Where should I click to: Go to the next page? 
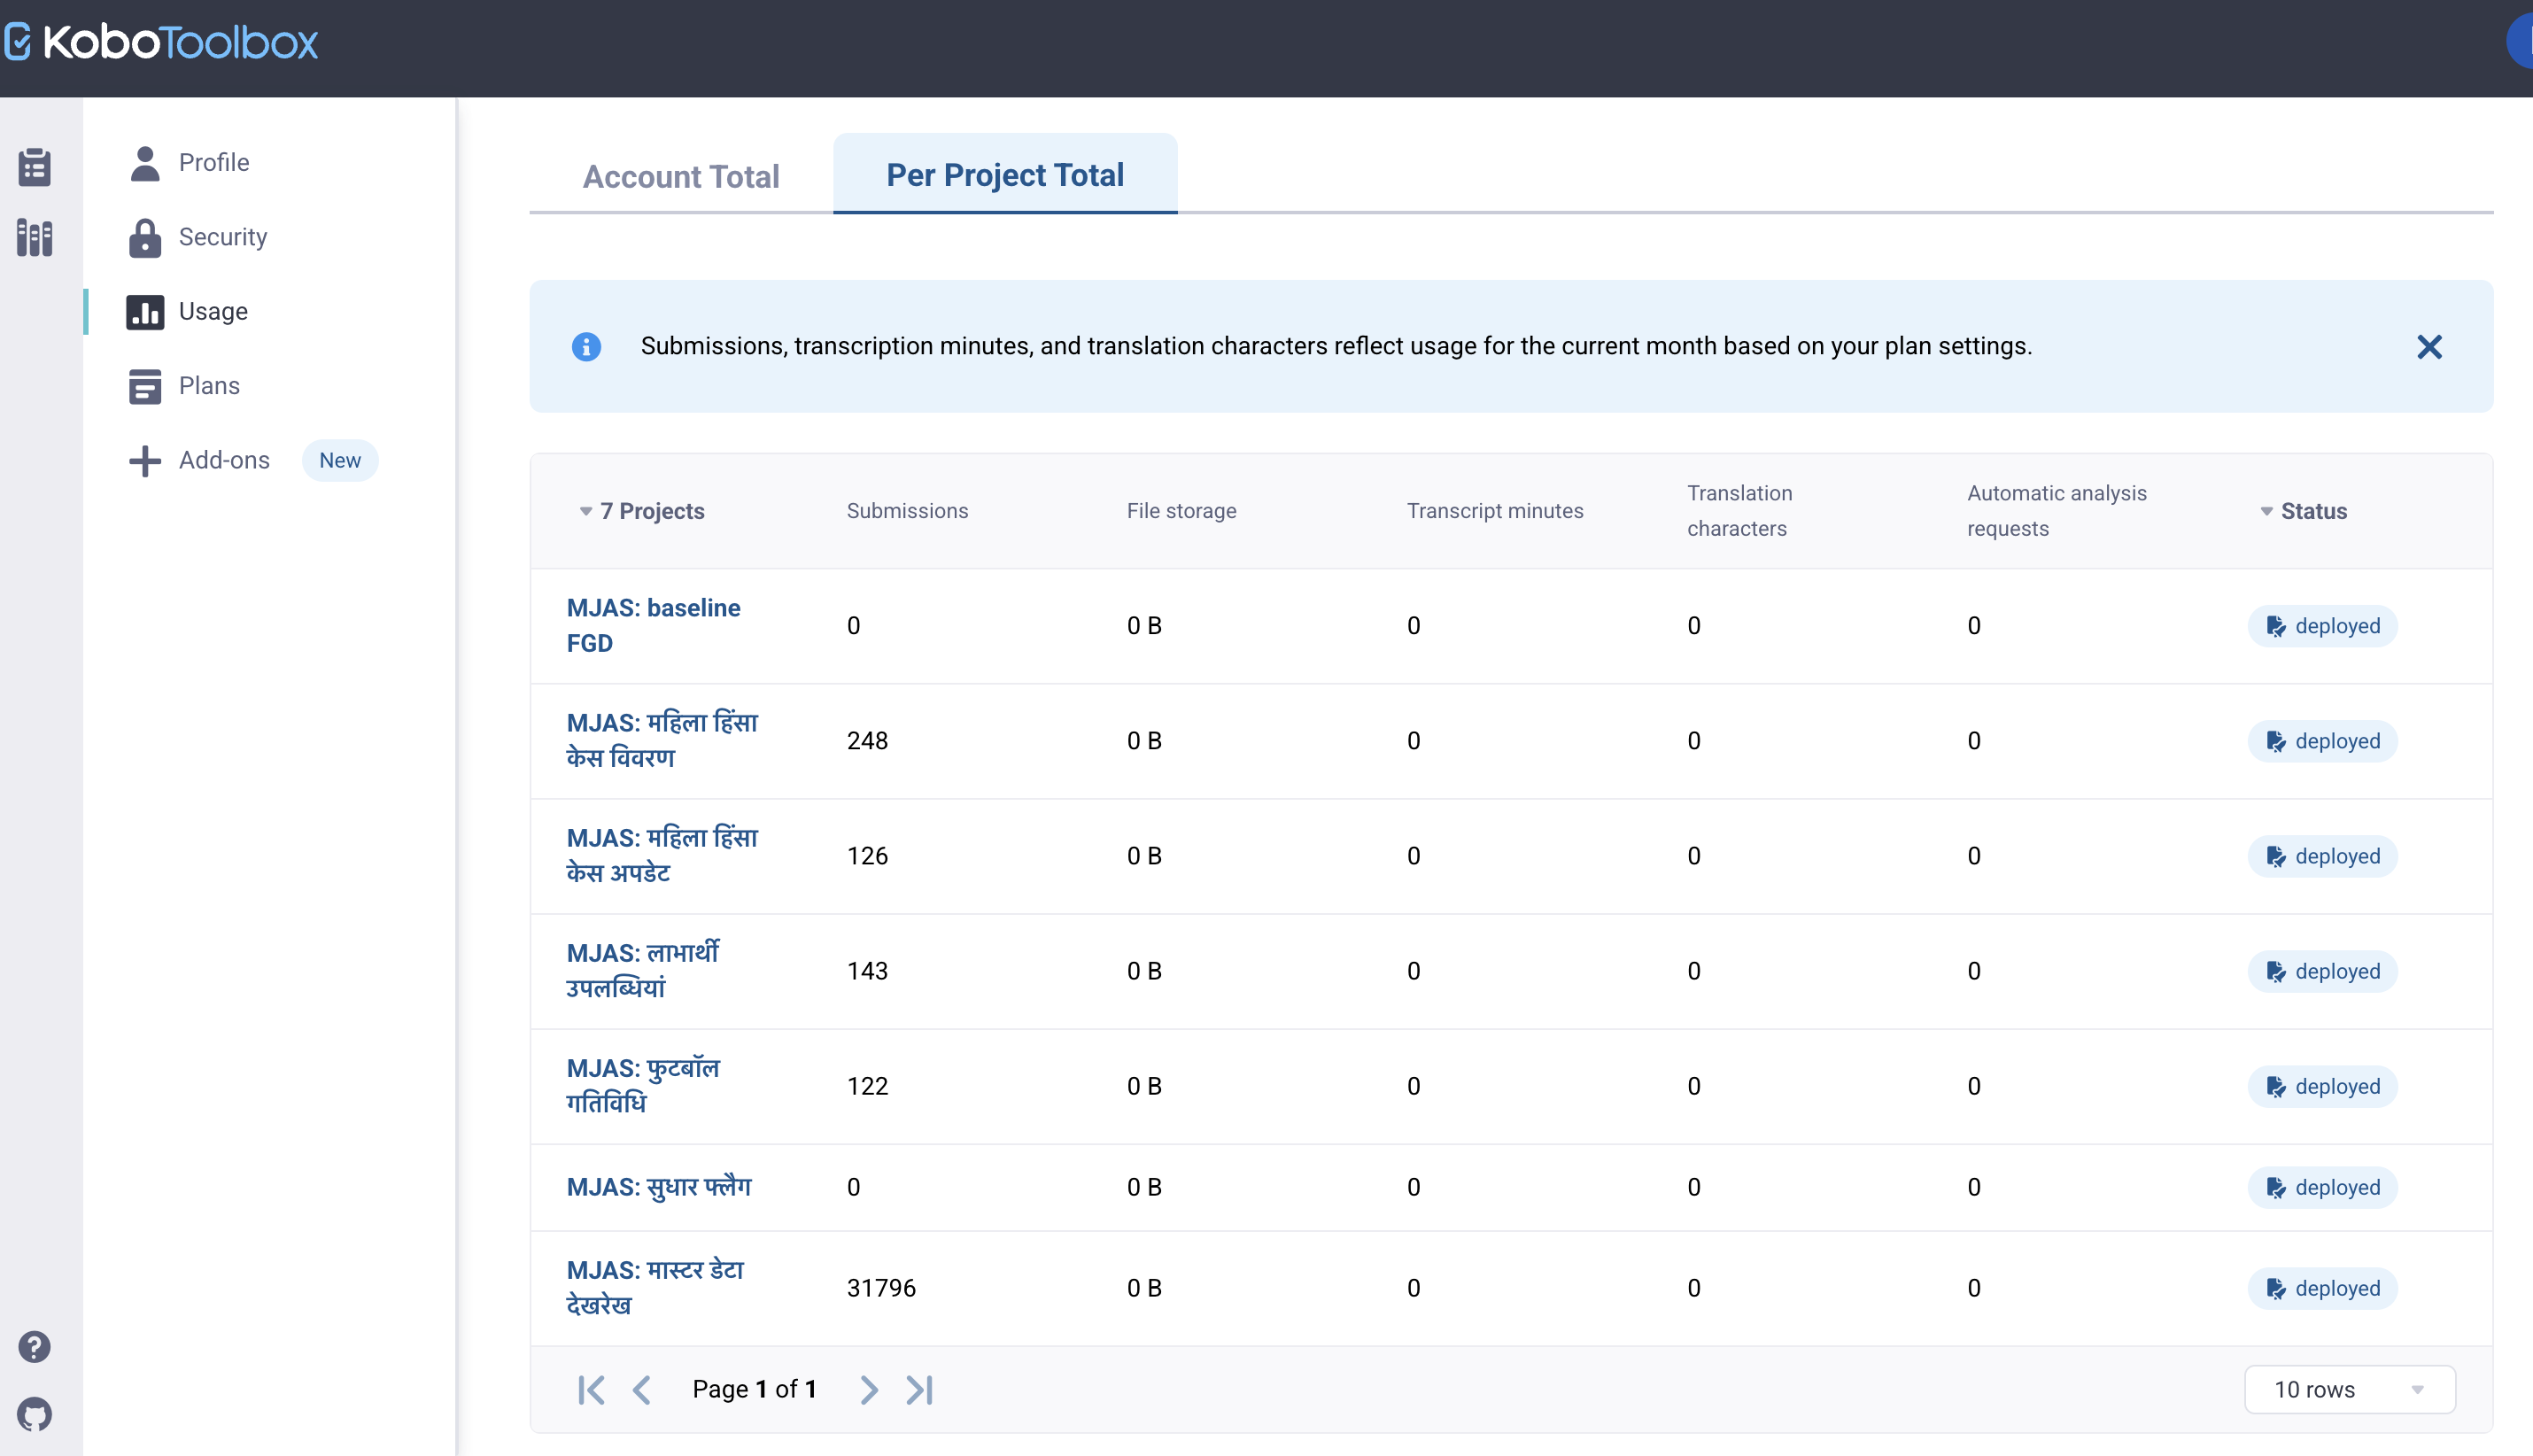click(868, 1389)
